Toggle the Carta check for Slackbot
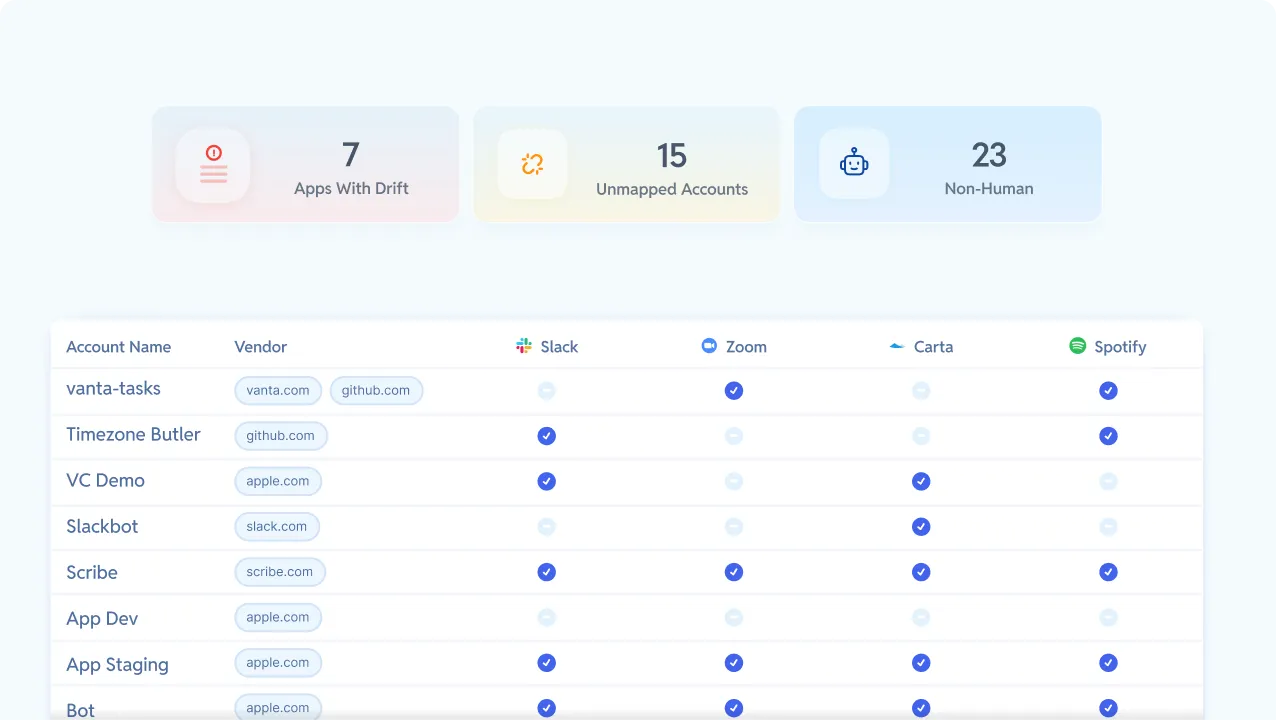Image resolution: width=1276 pixels, height=720 pixels. [x=921, y=526]
